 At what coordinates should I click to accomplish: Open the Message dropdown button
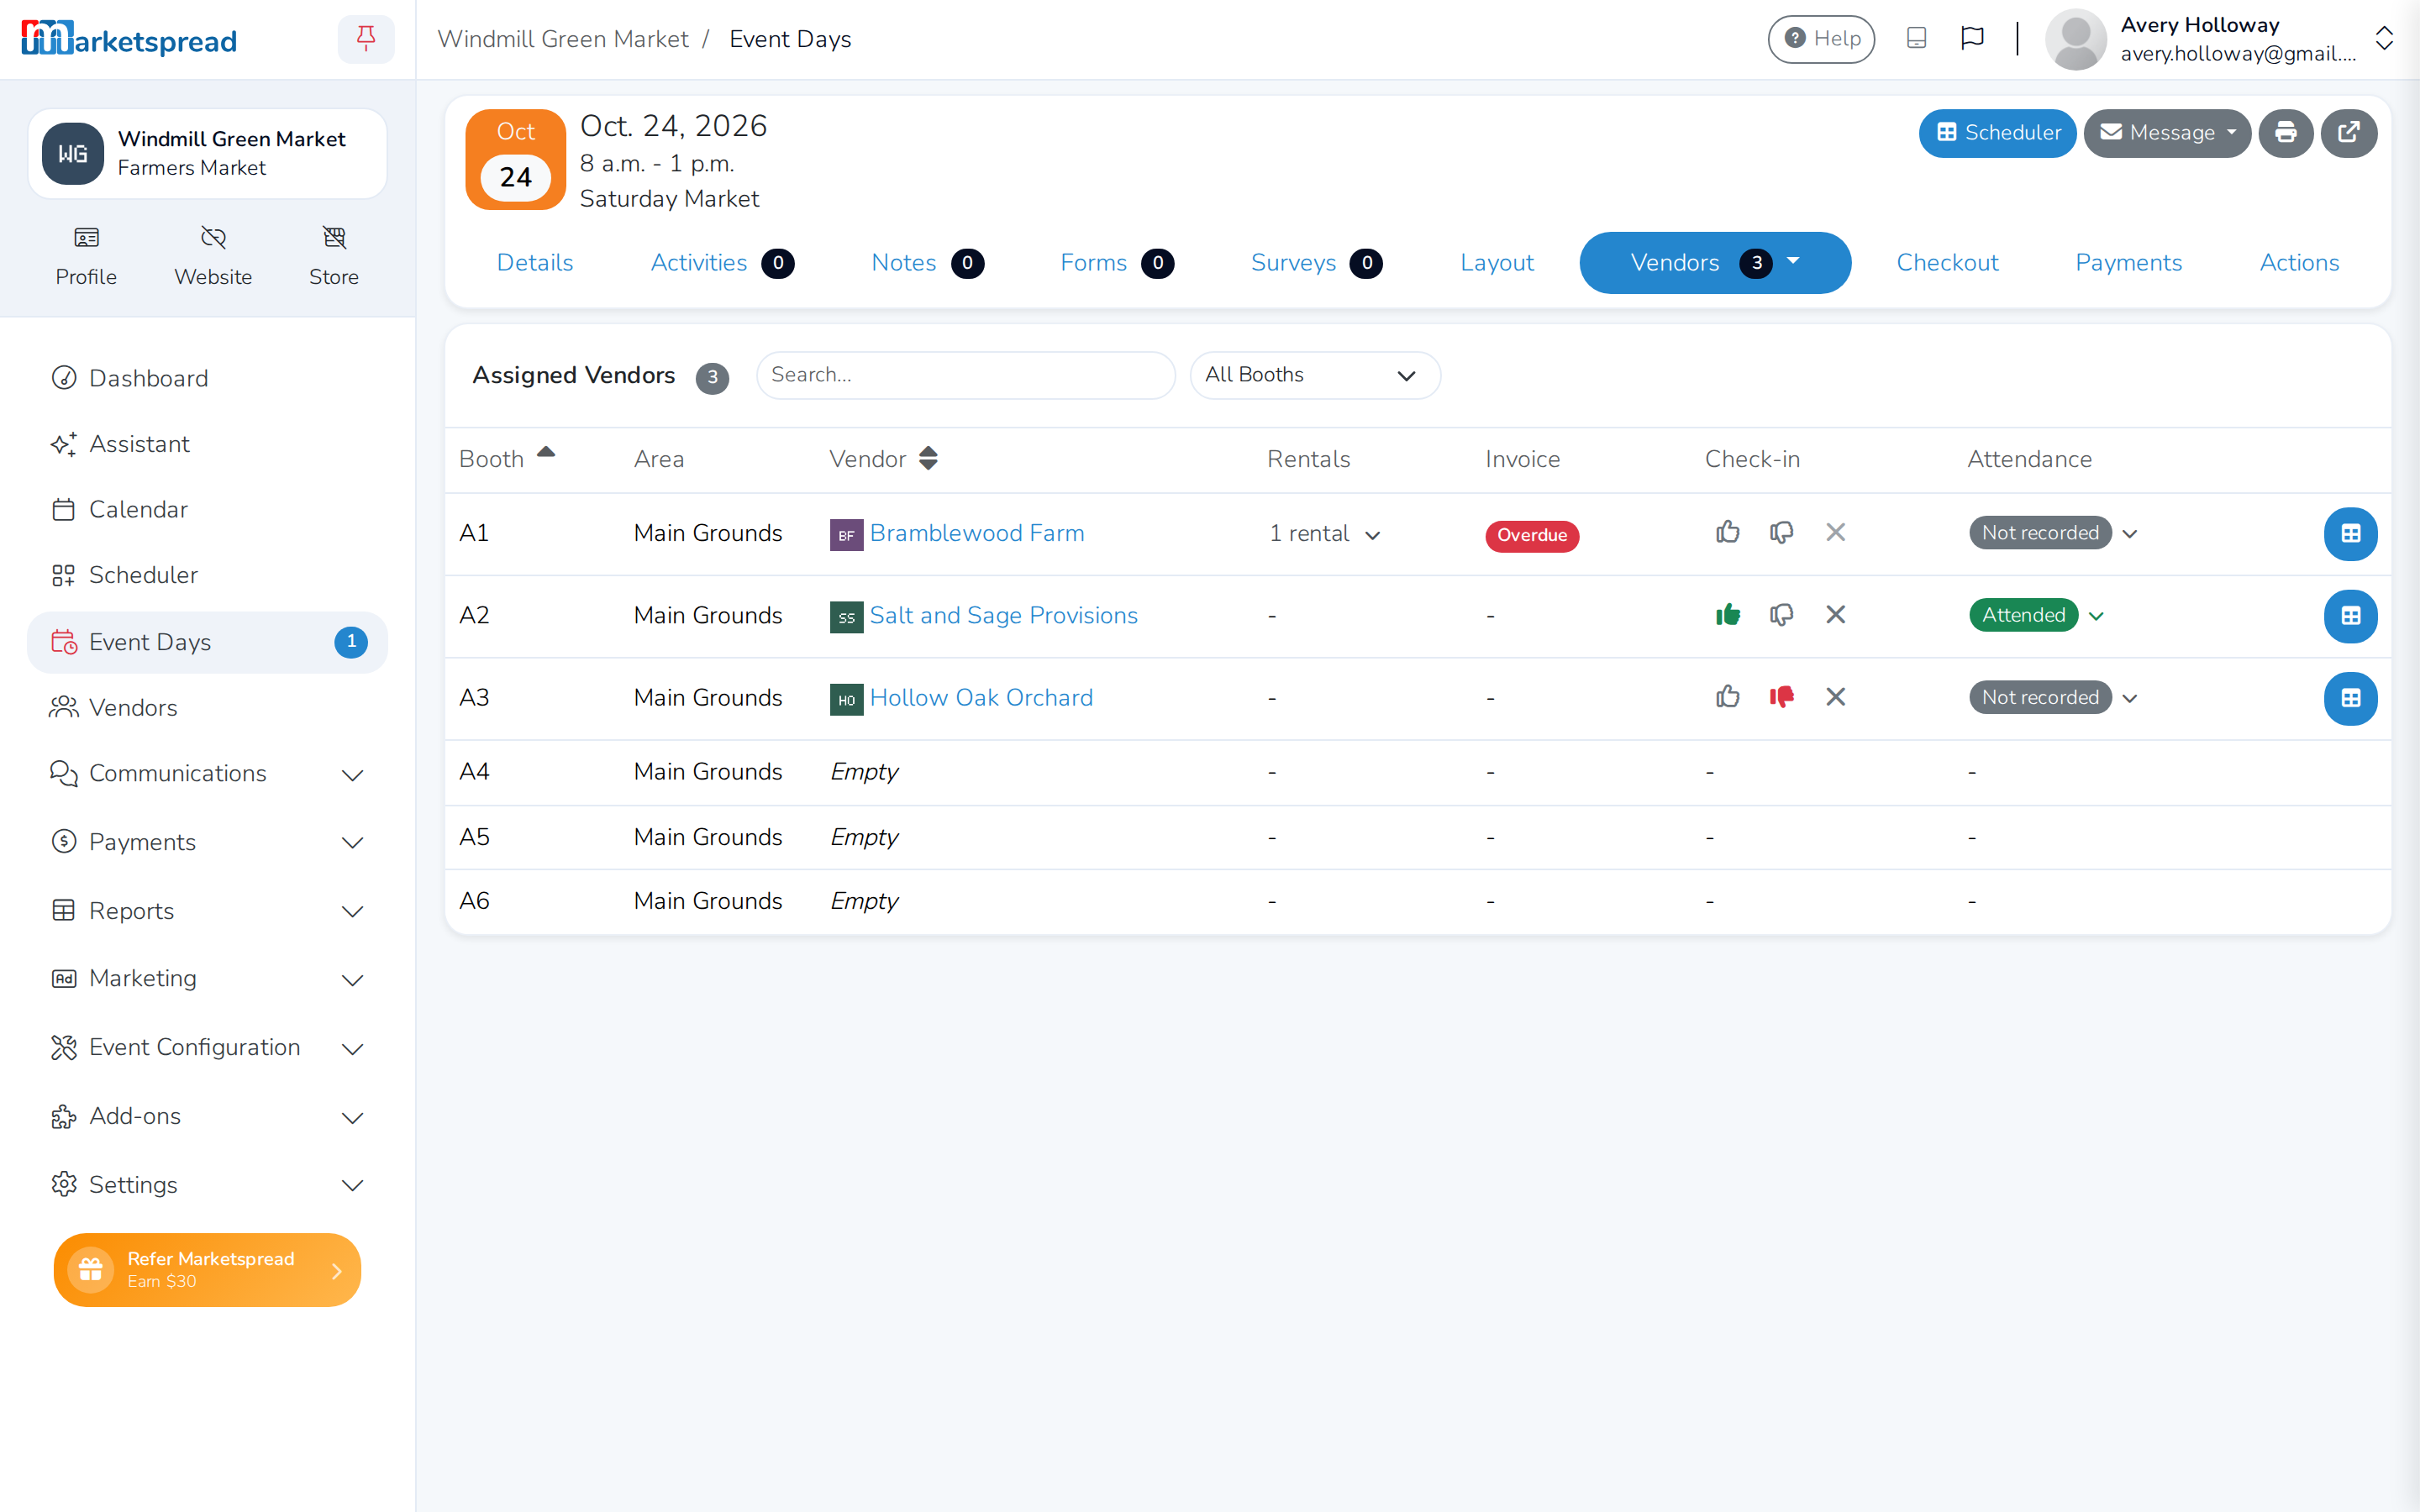tap(2167, 133)
